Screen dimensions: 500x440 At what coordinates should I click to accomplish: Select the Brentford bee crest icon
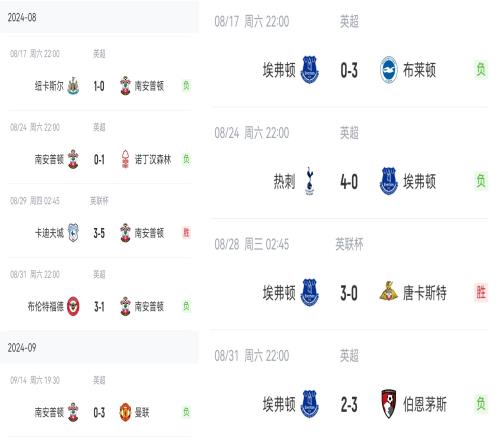pos(73,306)
